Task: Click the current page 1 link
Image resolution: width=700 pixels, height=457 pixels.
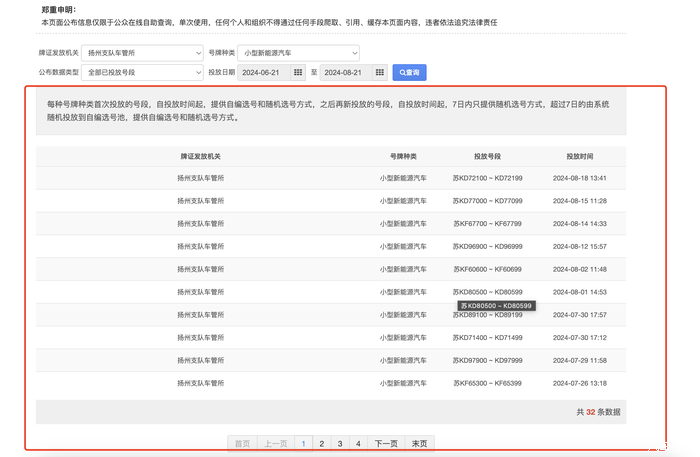Action: [x=303, y=443]
